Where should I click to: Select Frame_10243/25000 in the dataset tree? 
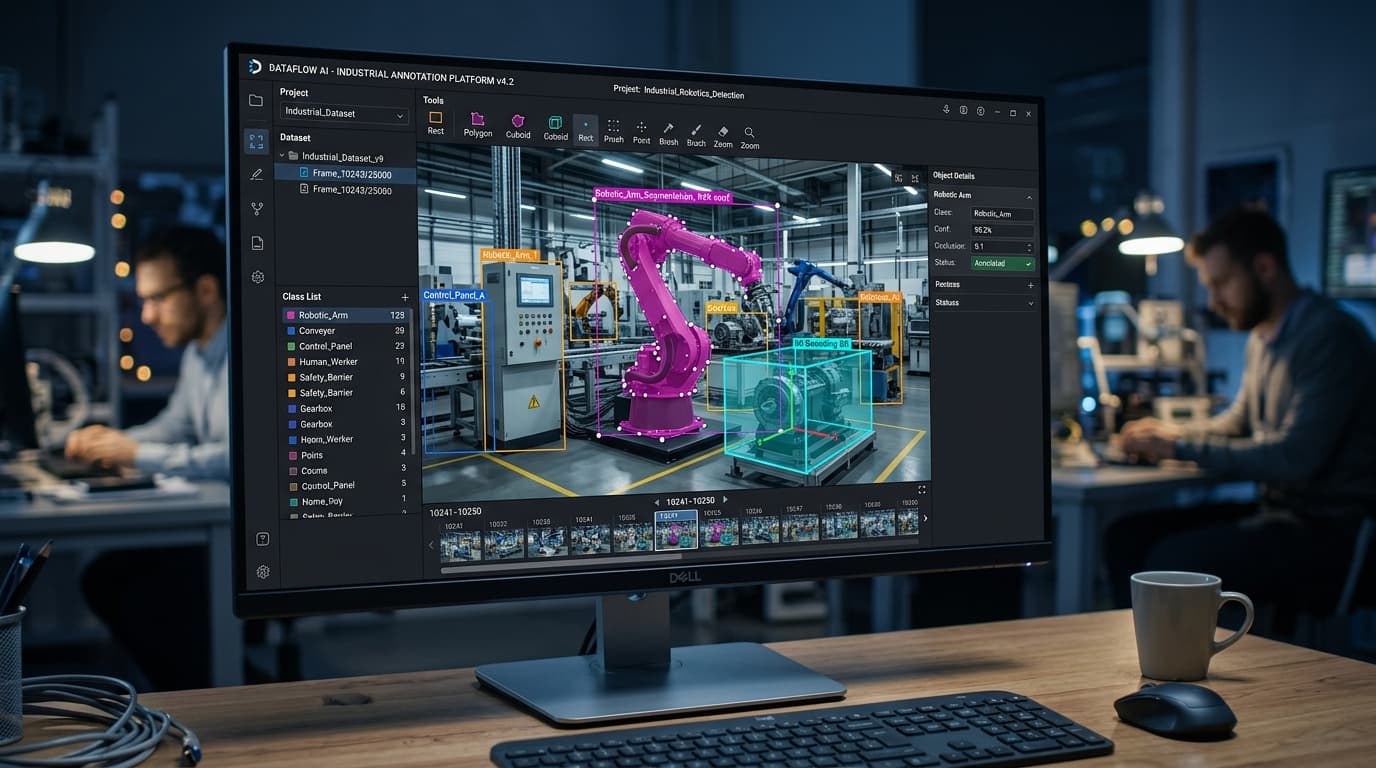pos(345,174)
